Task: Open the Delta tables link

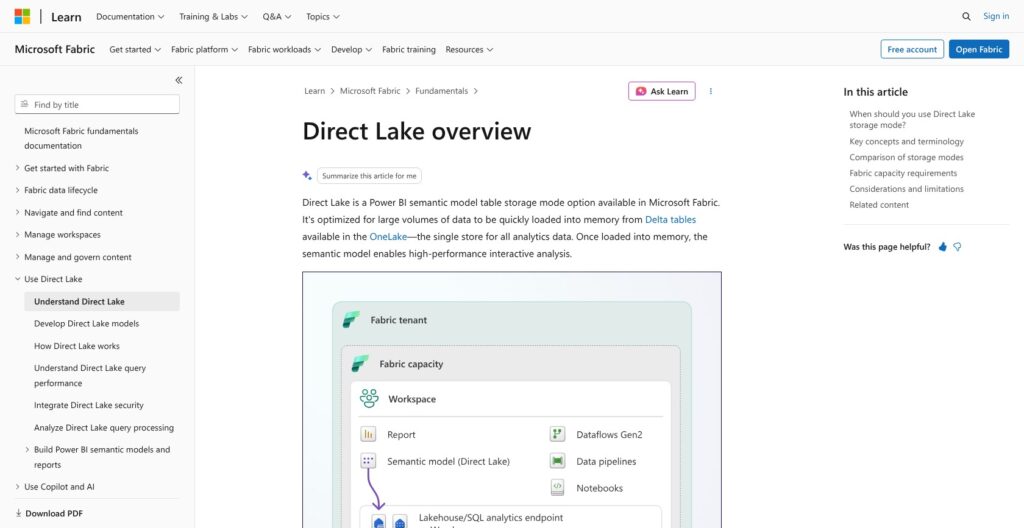Action: pyautogui.click(x=671, y=220)
